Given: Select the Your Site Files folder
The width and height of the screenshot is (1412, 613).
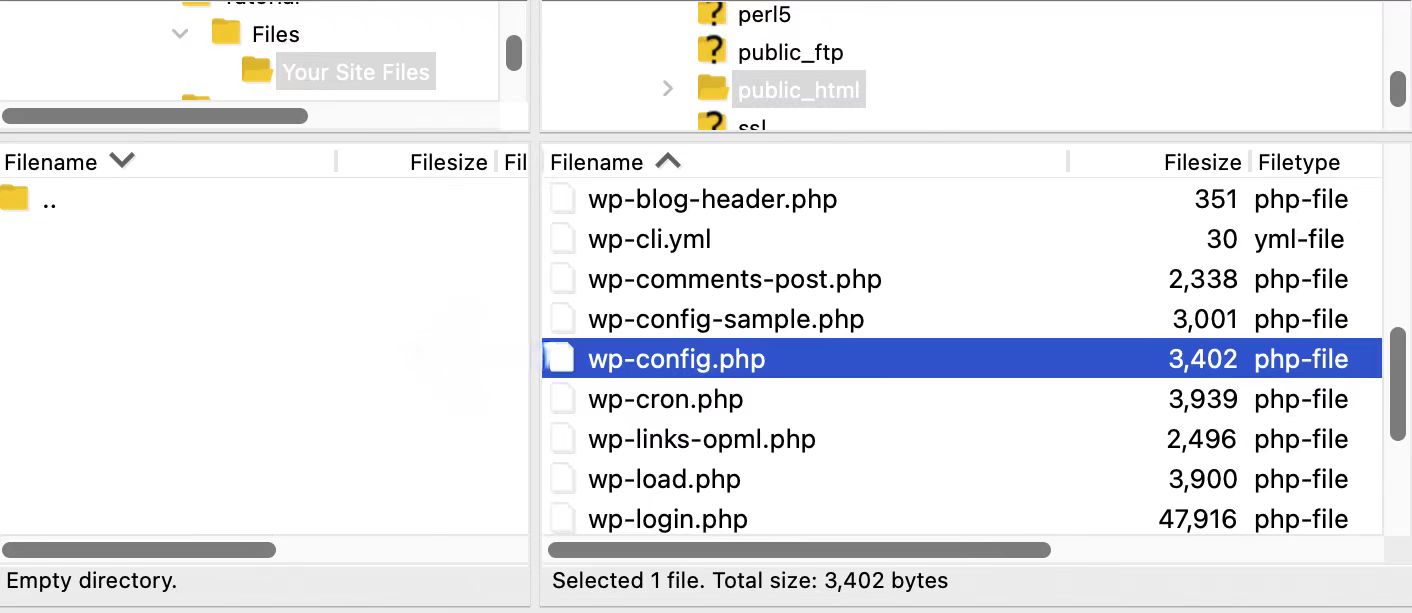Looking at the screenshot, I should (x=355, y=71).
